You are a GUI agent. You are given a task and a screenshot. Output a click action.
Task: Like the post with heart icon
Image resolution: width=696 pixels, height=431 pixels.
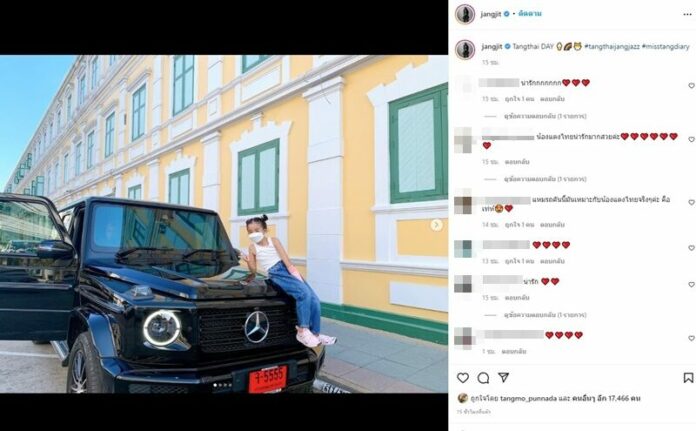(463, 378)
